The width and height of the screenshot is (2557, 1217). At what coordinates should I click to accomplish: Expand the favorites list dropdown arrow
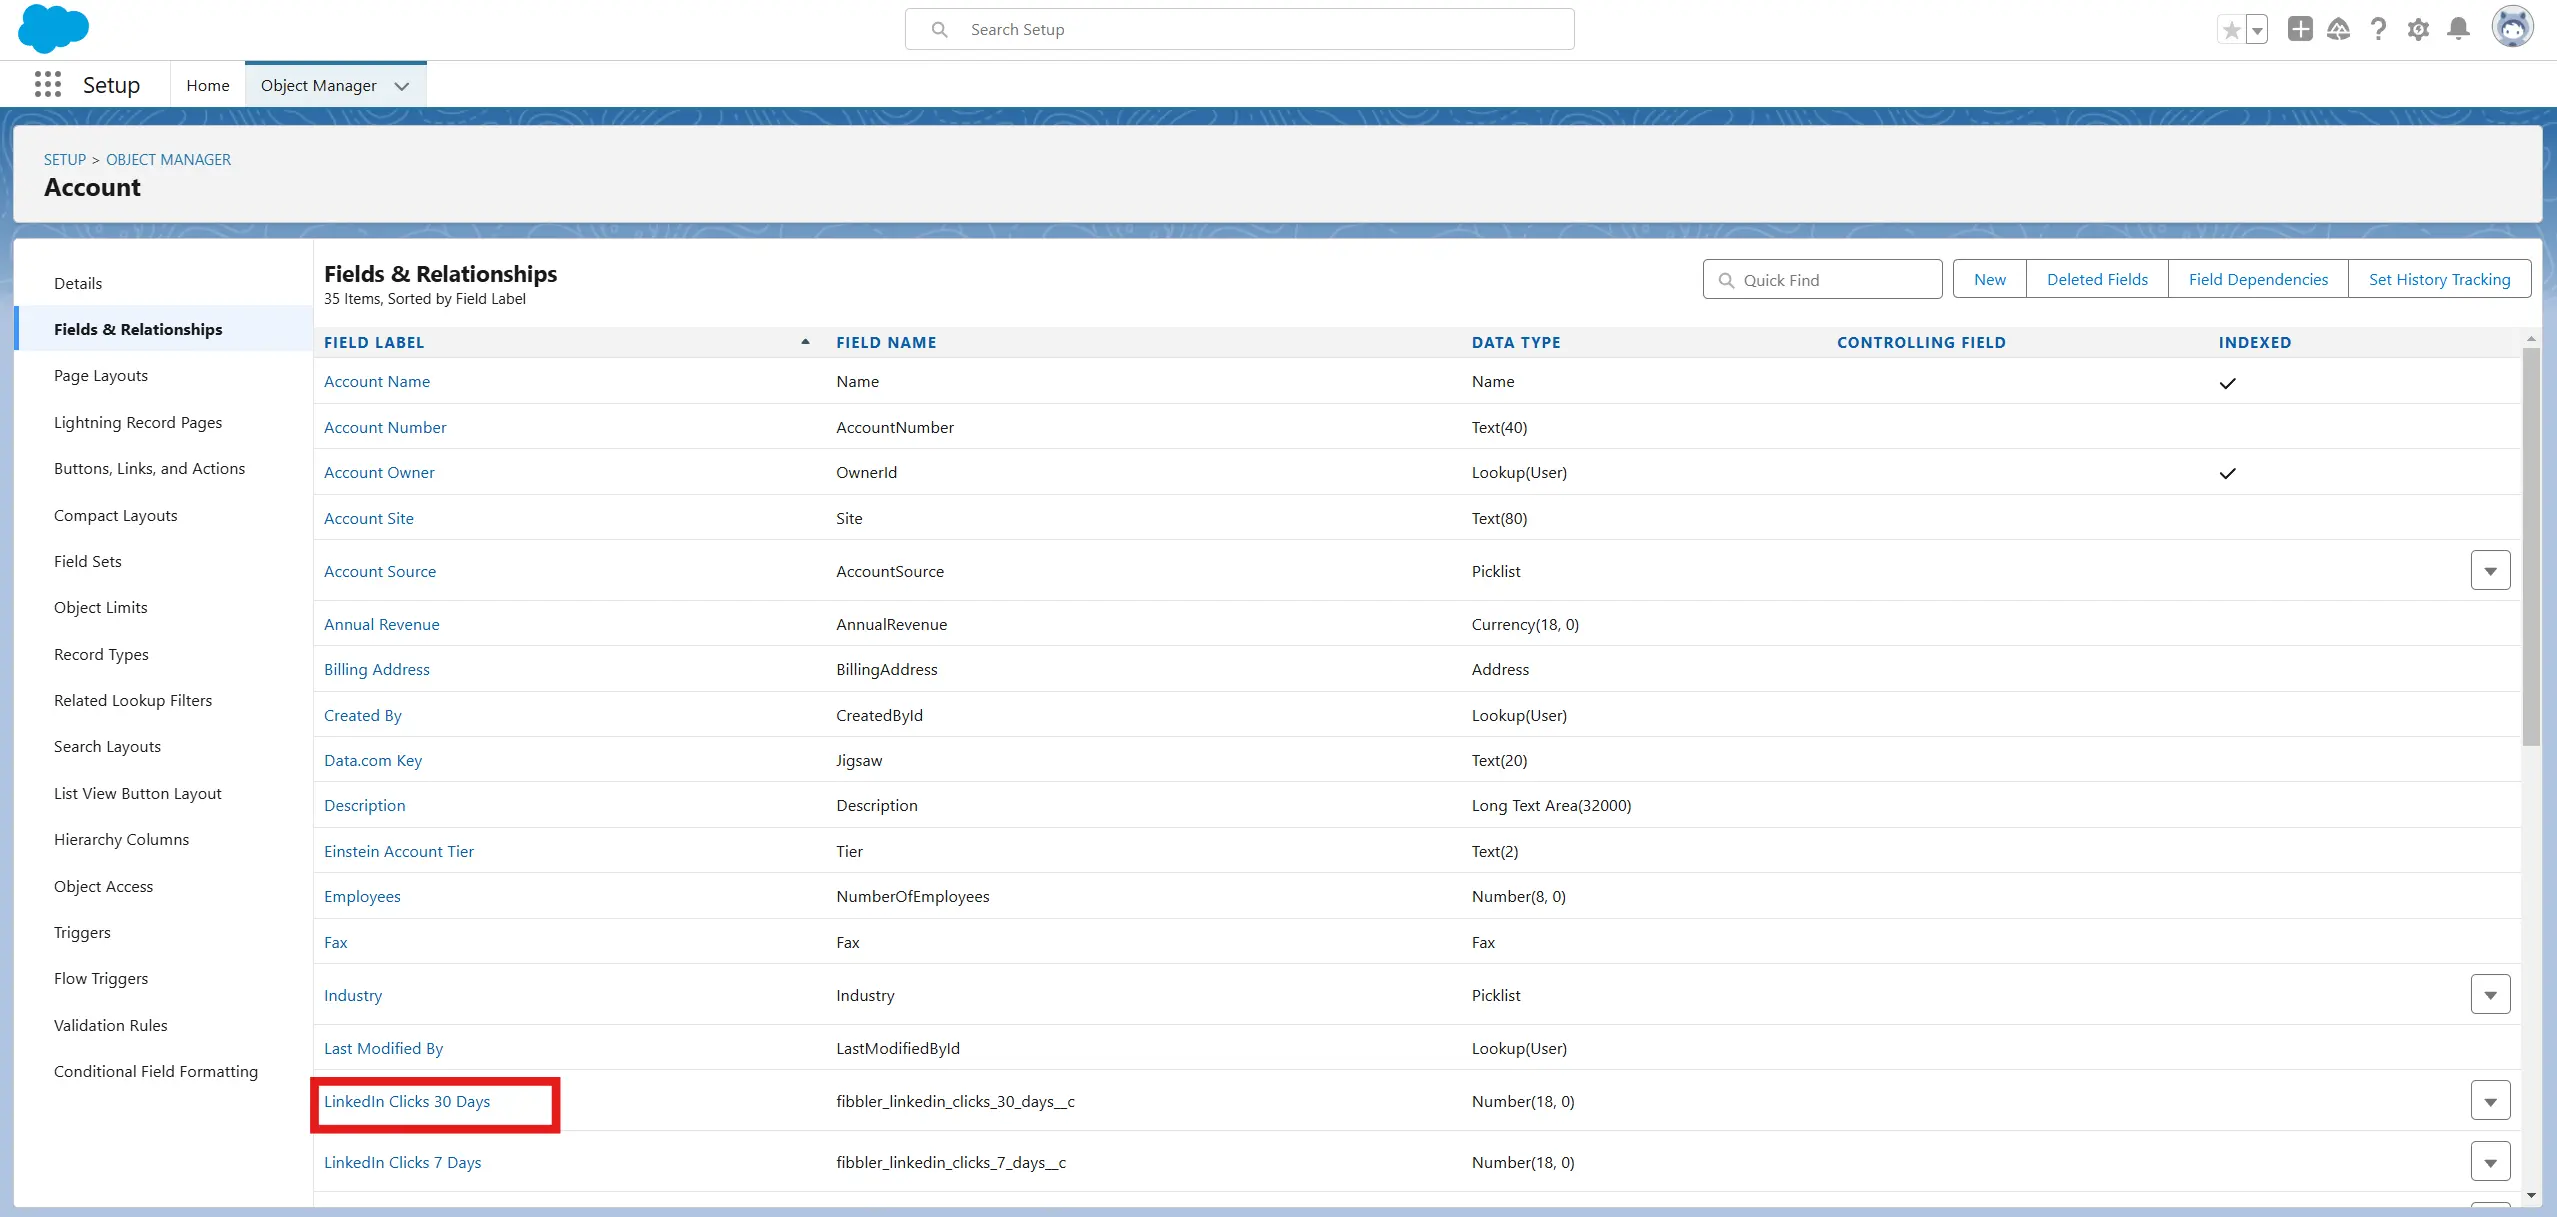[2257, 30]
